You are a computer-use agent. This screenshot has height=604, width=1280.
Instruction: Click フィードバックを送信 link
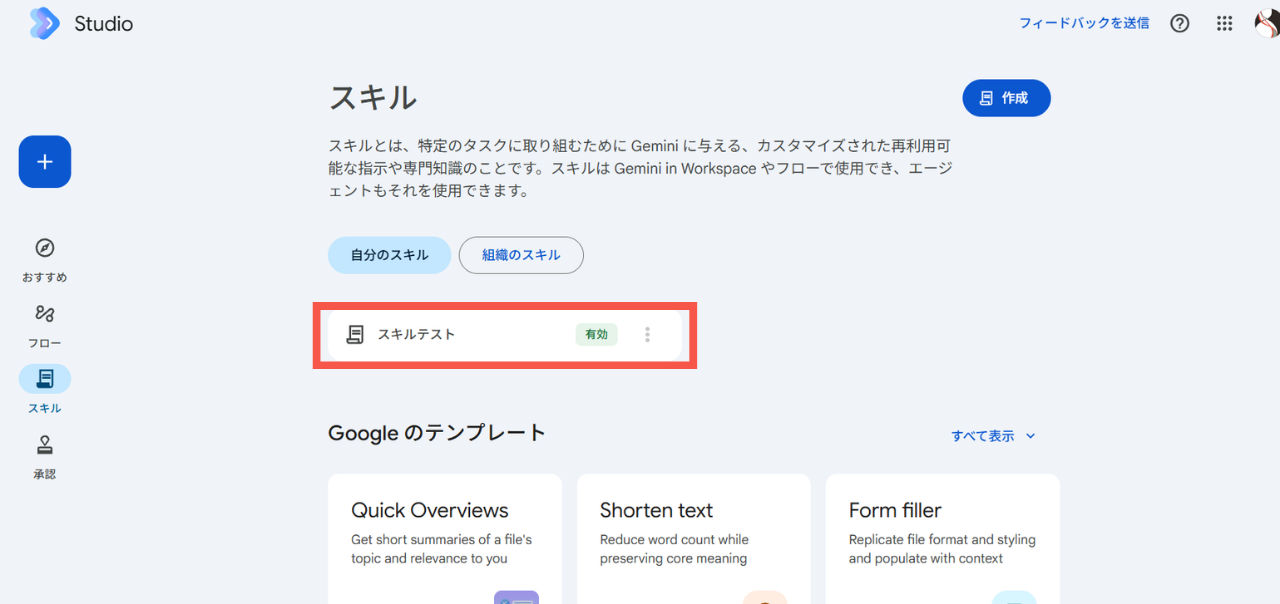point(1084,23)
